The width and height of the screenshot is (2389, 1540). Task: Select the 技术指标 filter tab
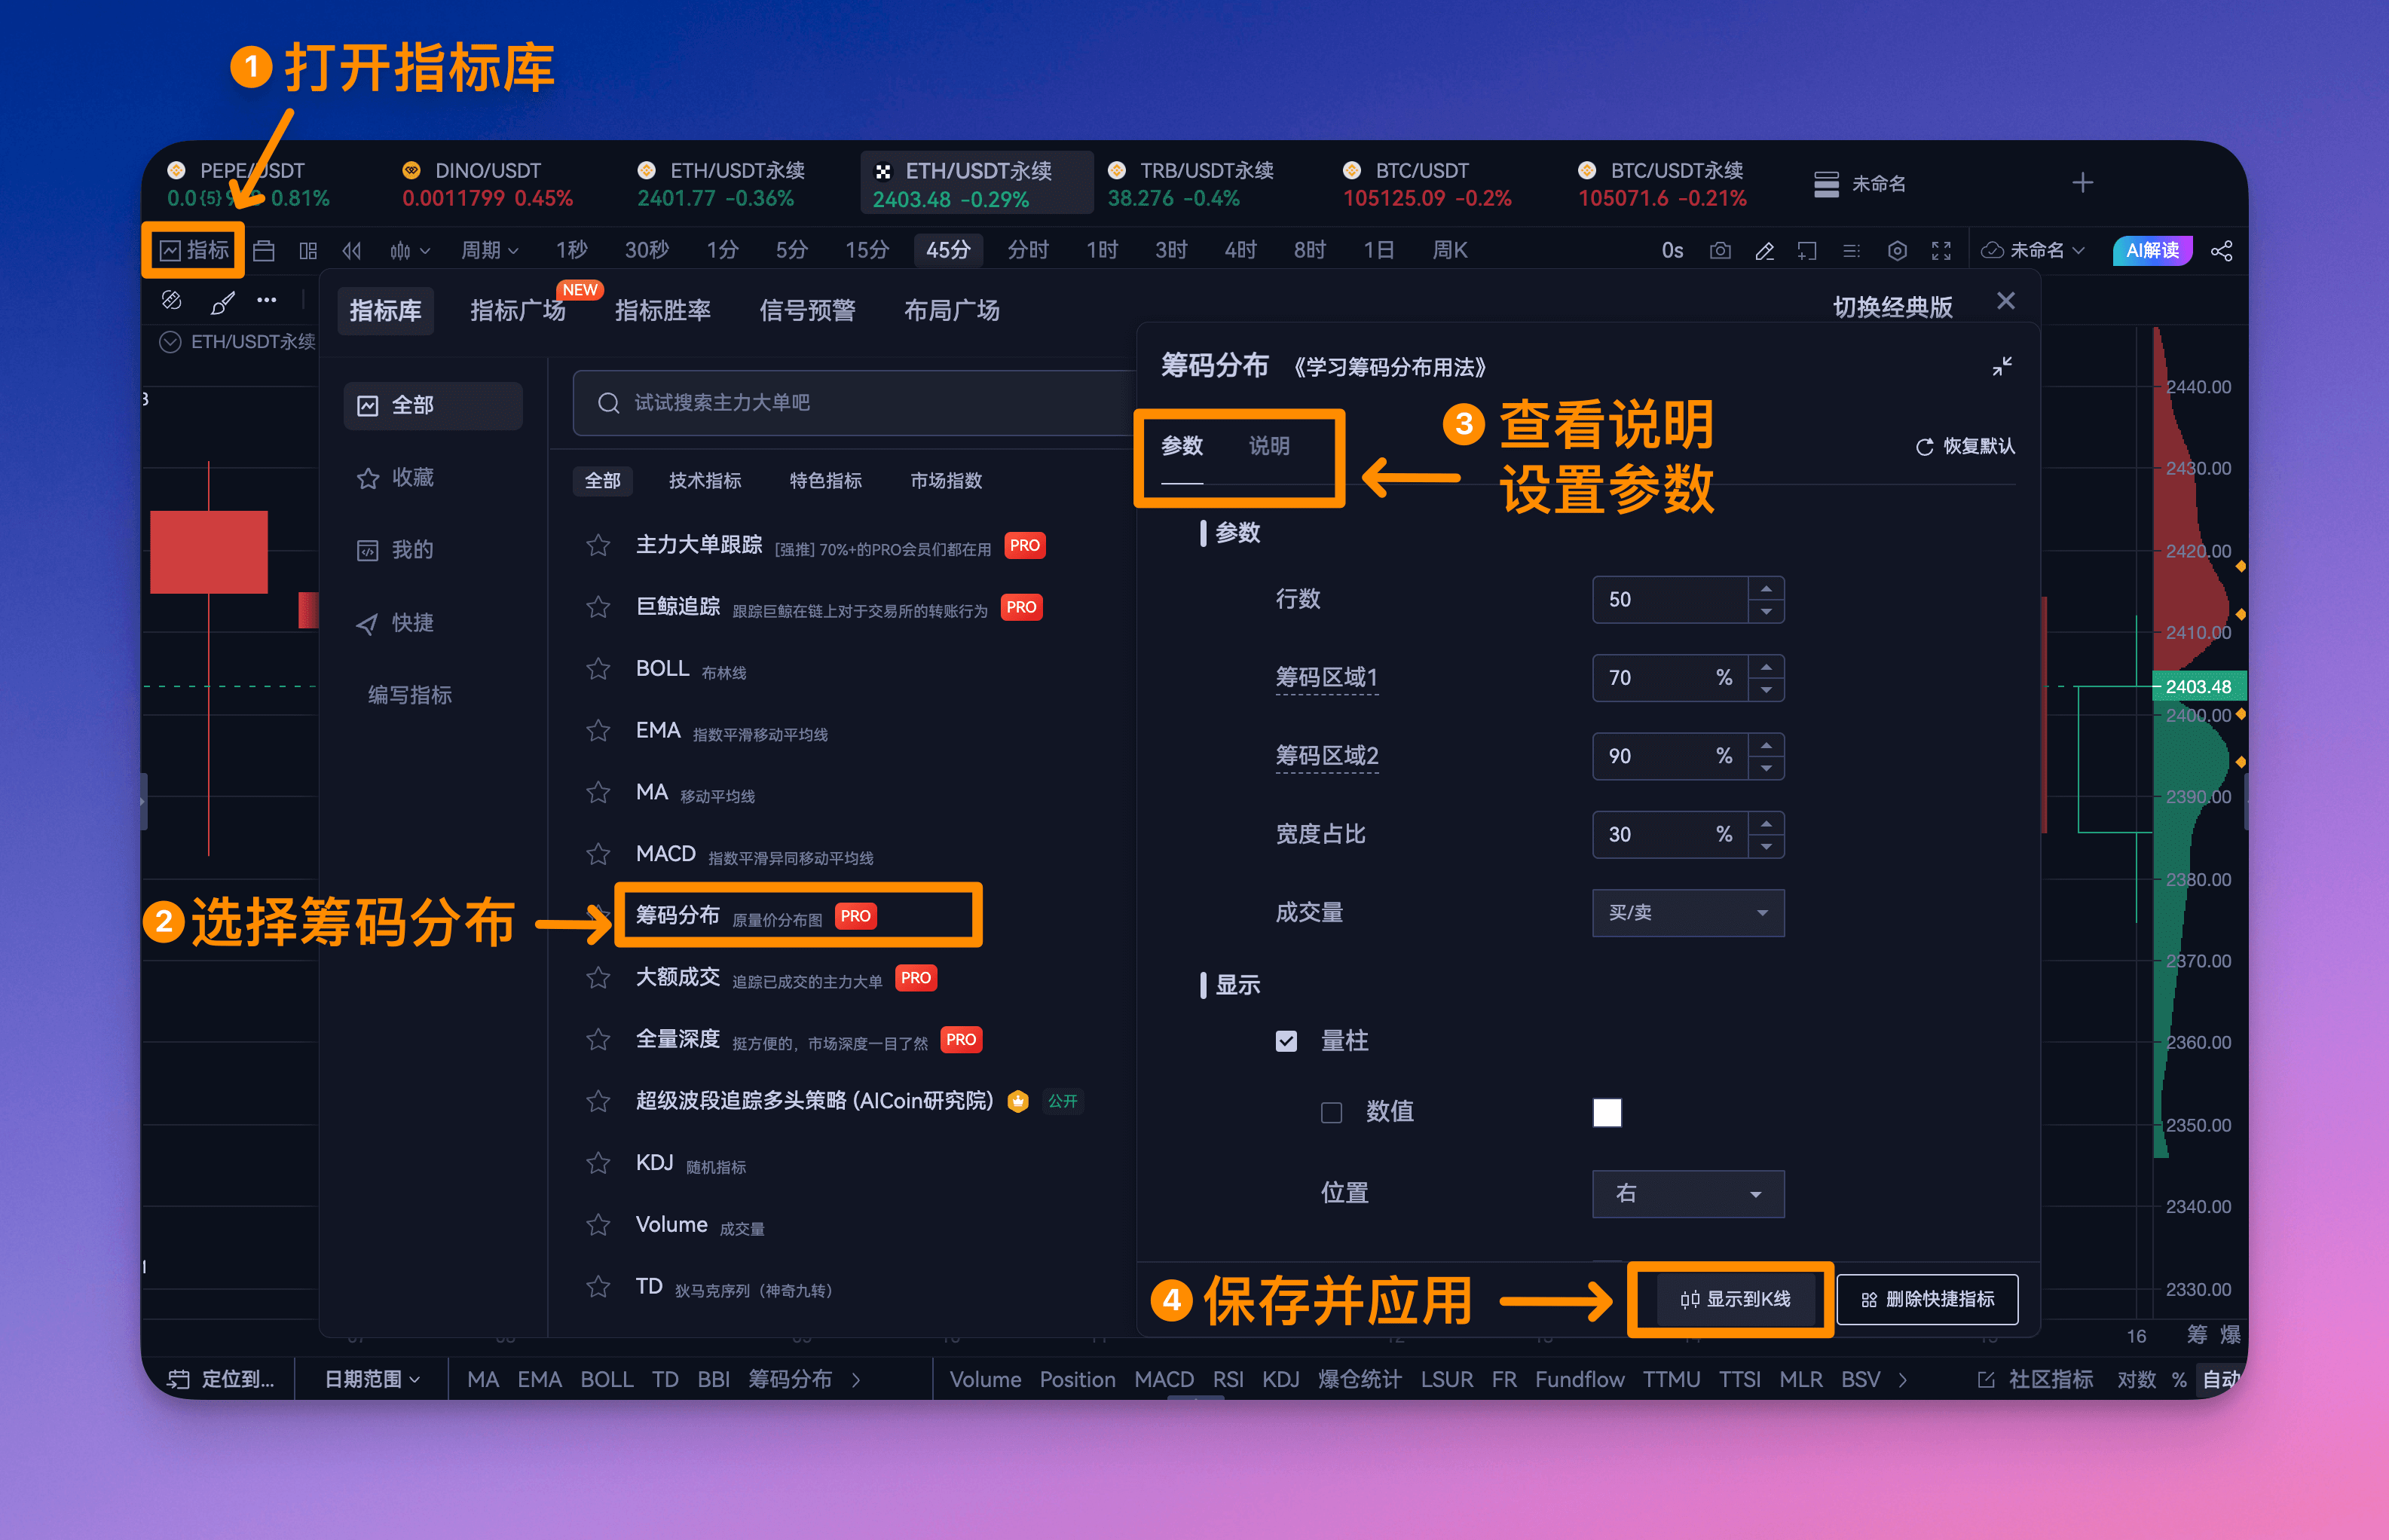[705, 481]
